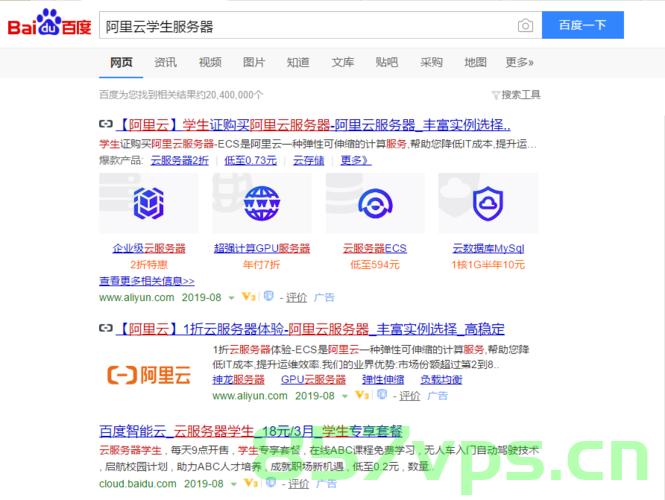
Task: Open 搜索工具 search tools
Action: click(x=521, y=95)
